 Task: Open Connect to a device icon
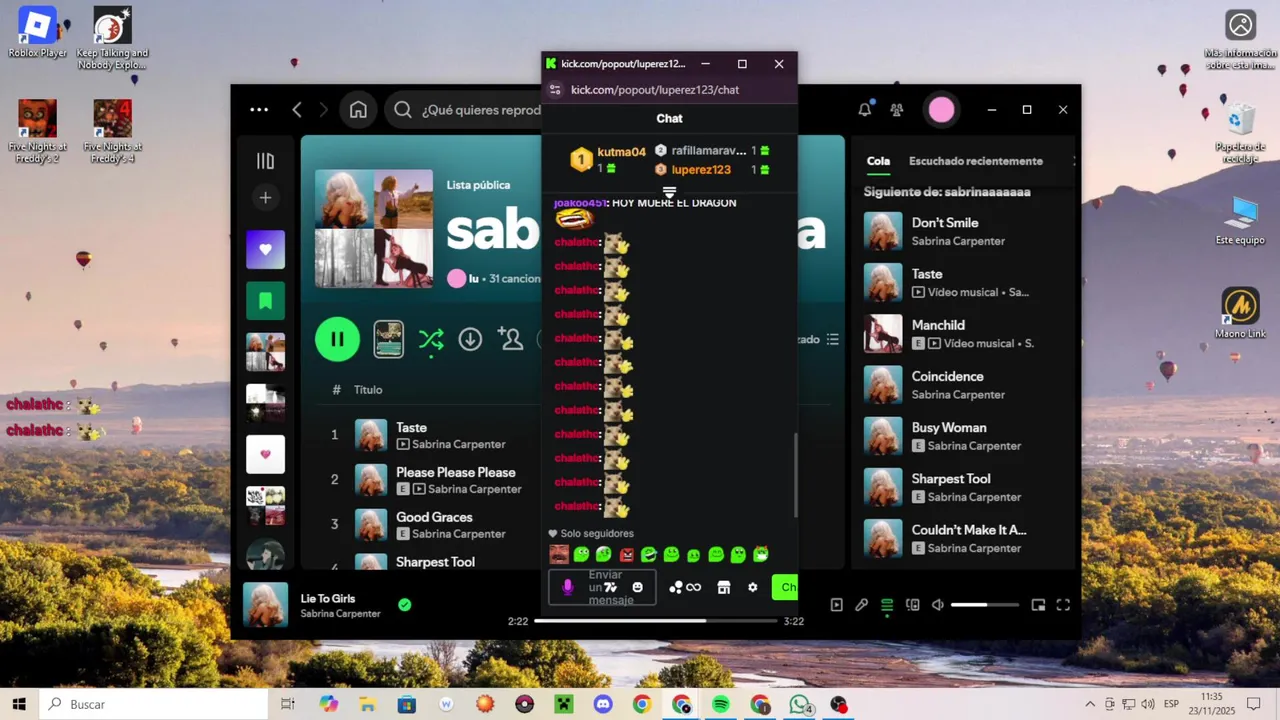click(x=912, y=605)
